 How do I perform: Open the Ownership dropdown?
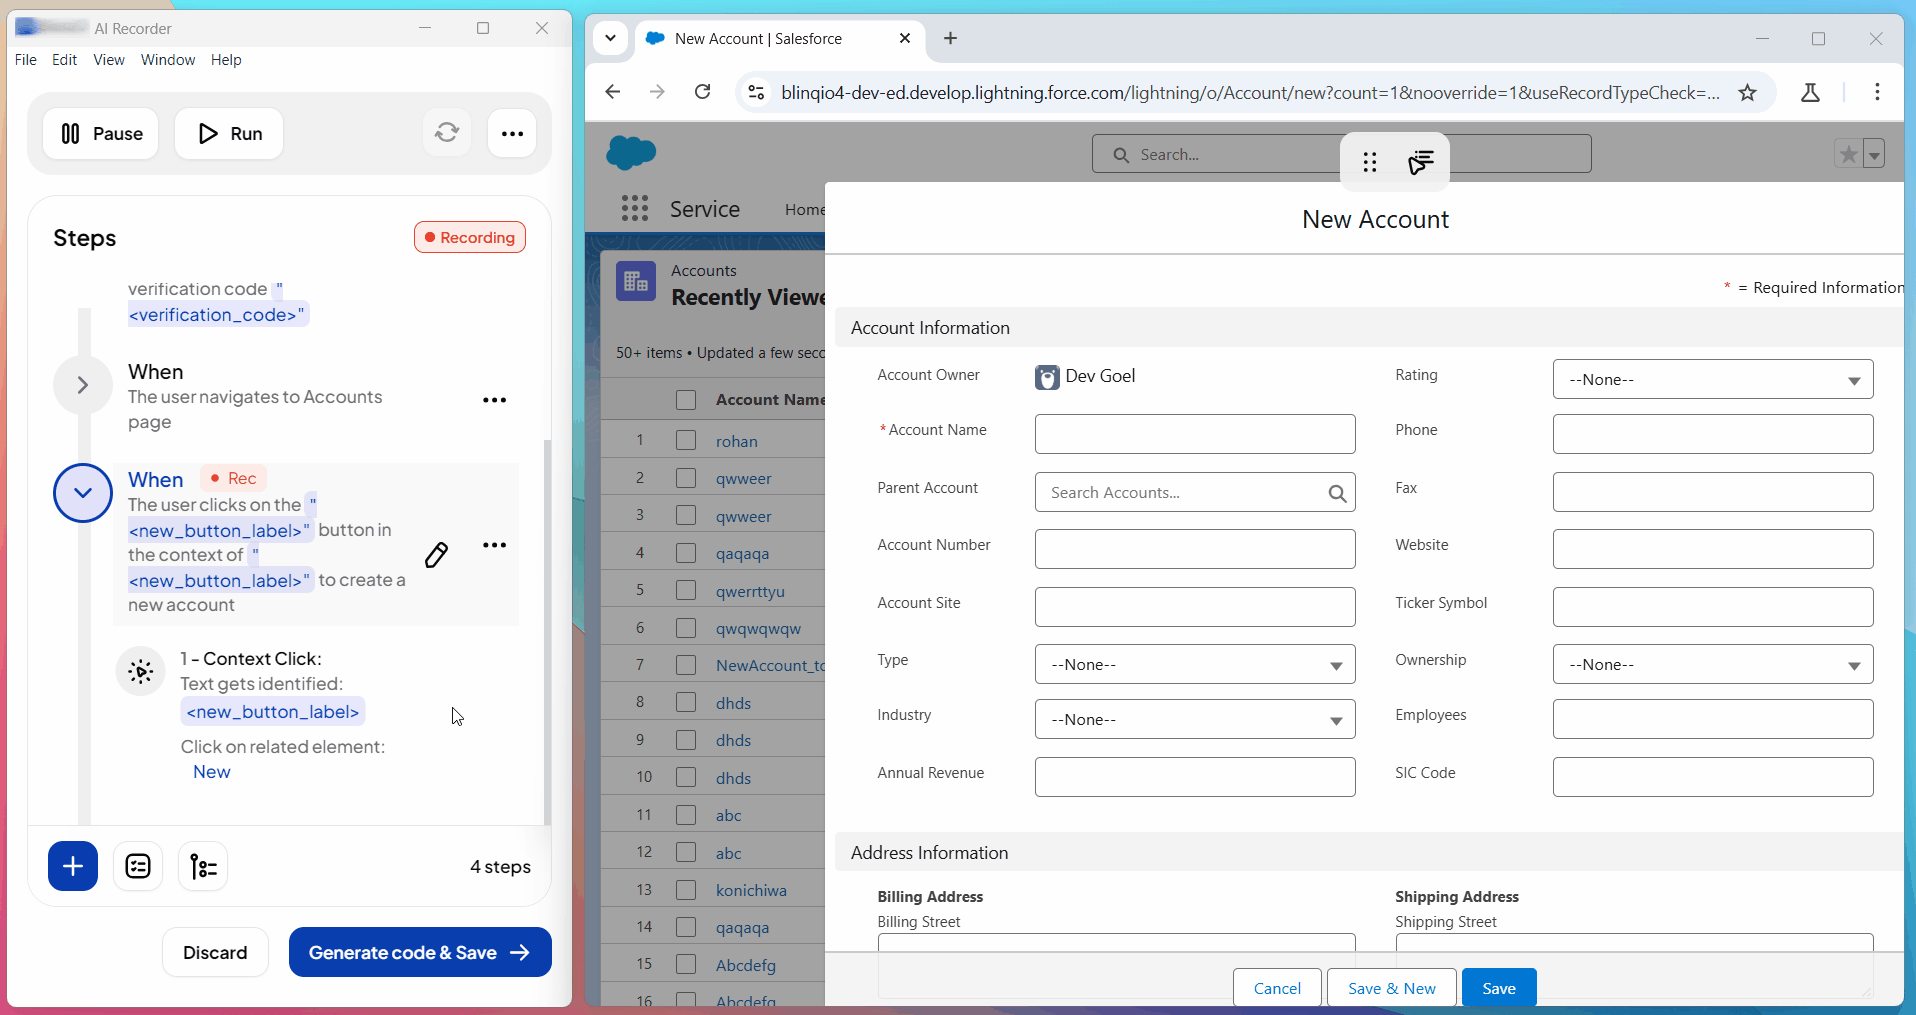(x=1712, y=664)
